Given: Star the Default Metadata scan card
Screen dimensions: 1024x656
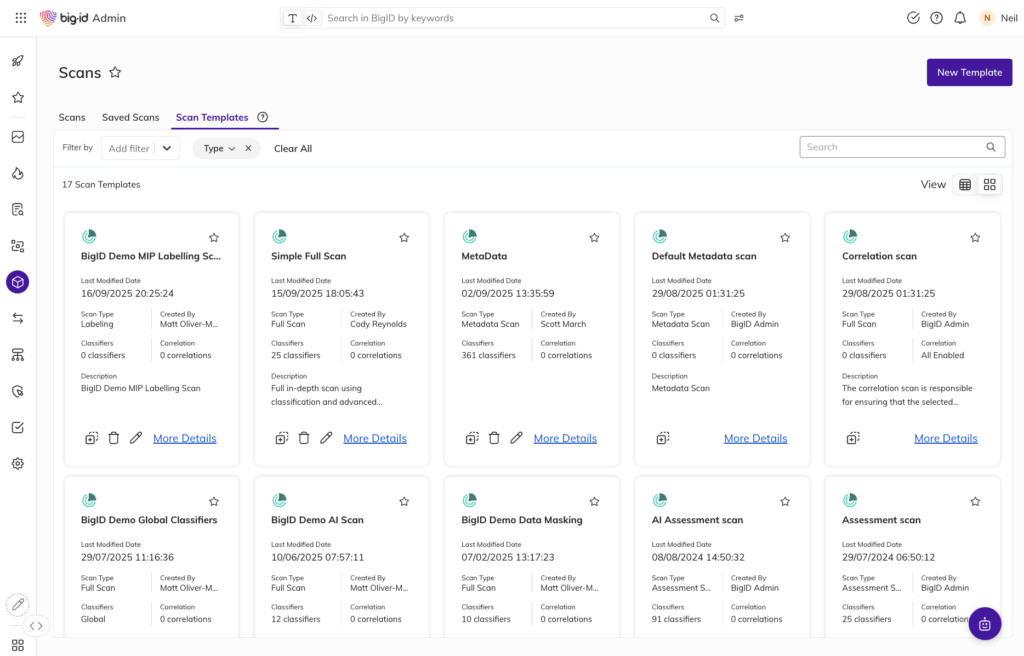Looking at the screenshot, I should pos(785,238).
